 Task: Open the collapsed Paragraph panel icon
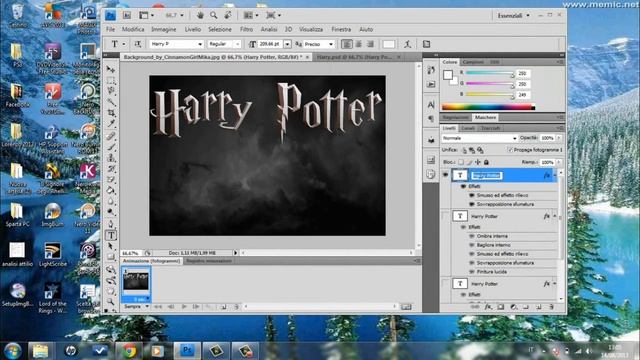(431, 119)
